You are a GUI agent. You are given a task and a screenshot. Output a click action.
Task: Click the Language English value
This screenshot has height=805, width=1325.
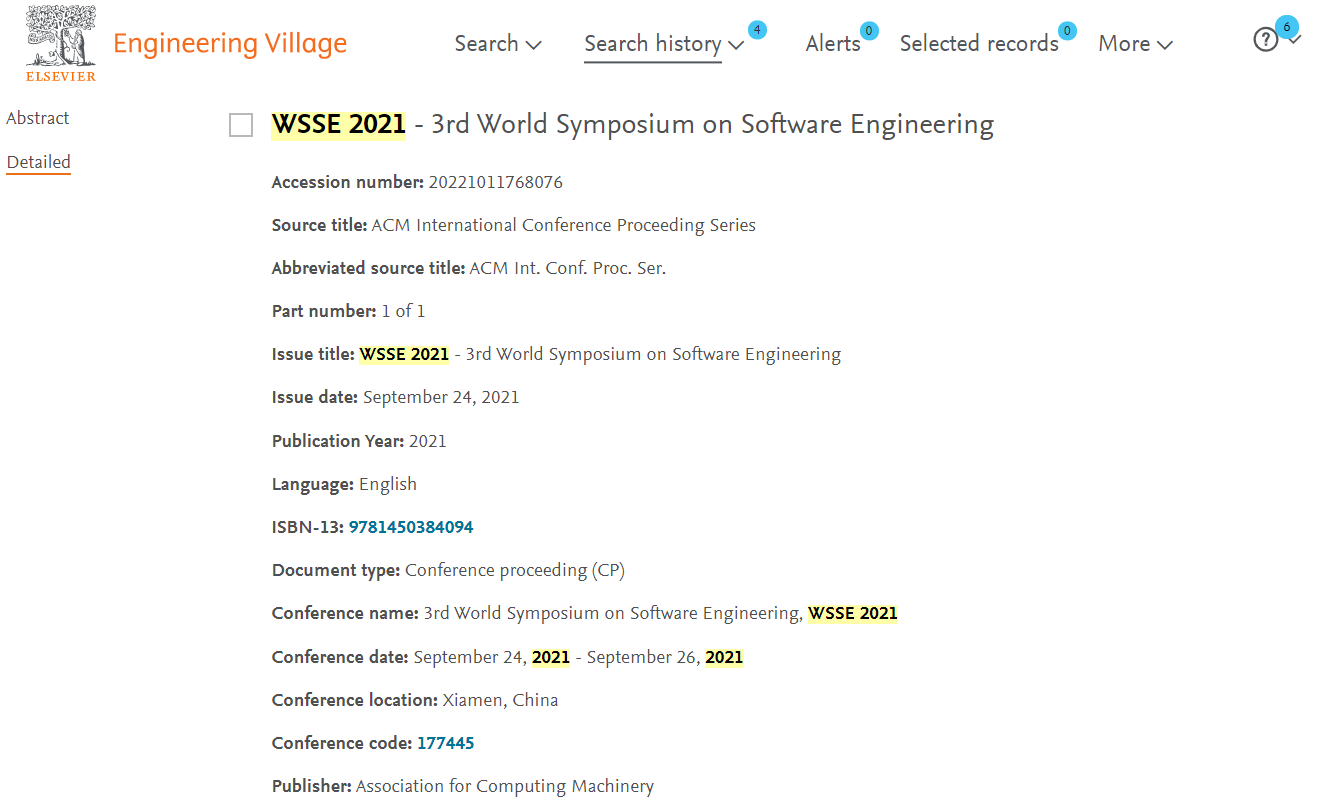[x=388, y=484]
